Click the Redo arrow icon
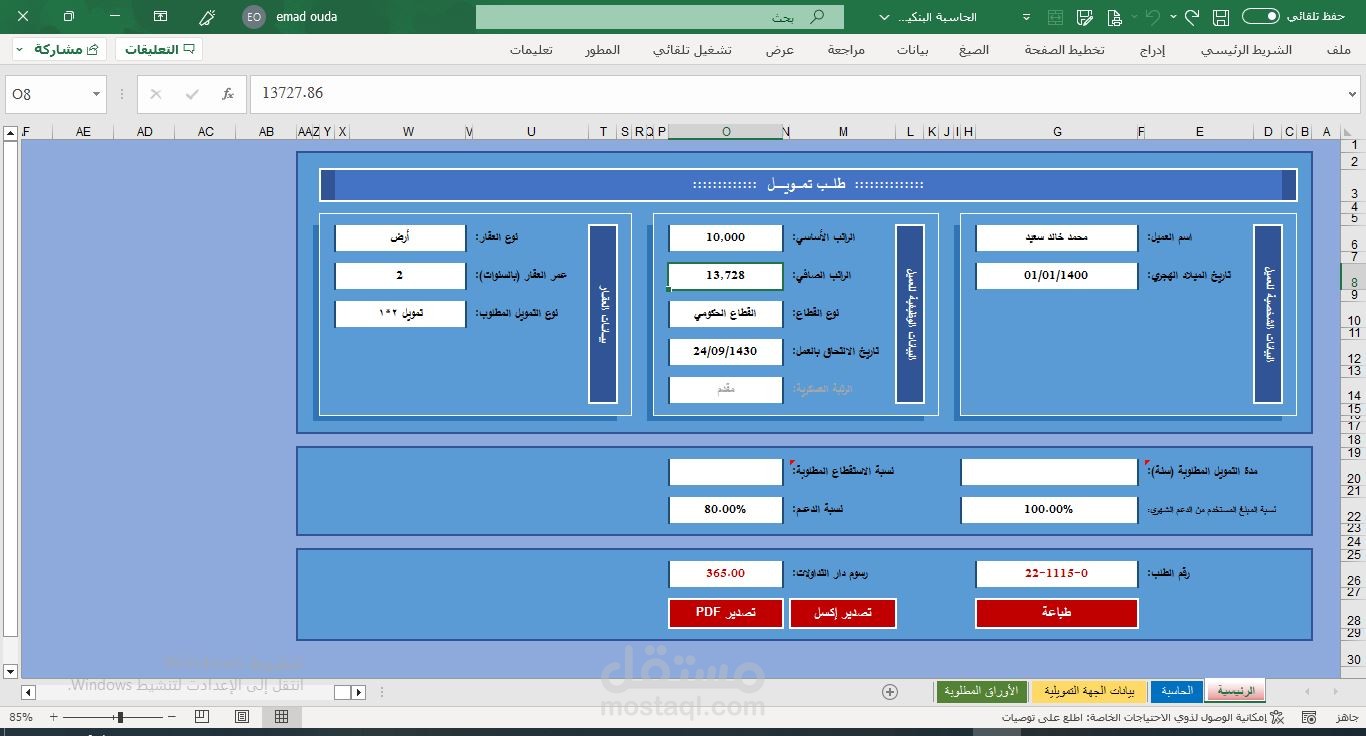 1191,17
